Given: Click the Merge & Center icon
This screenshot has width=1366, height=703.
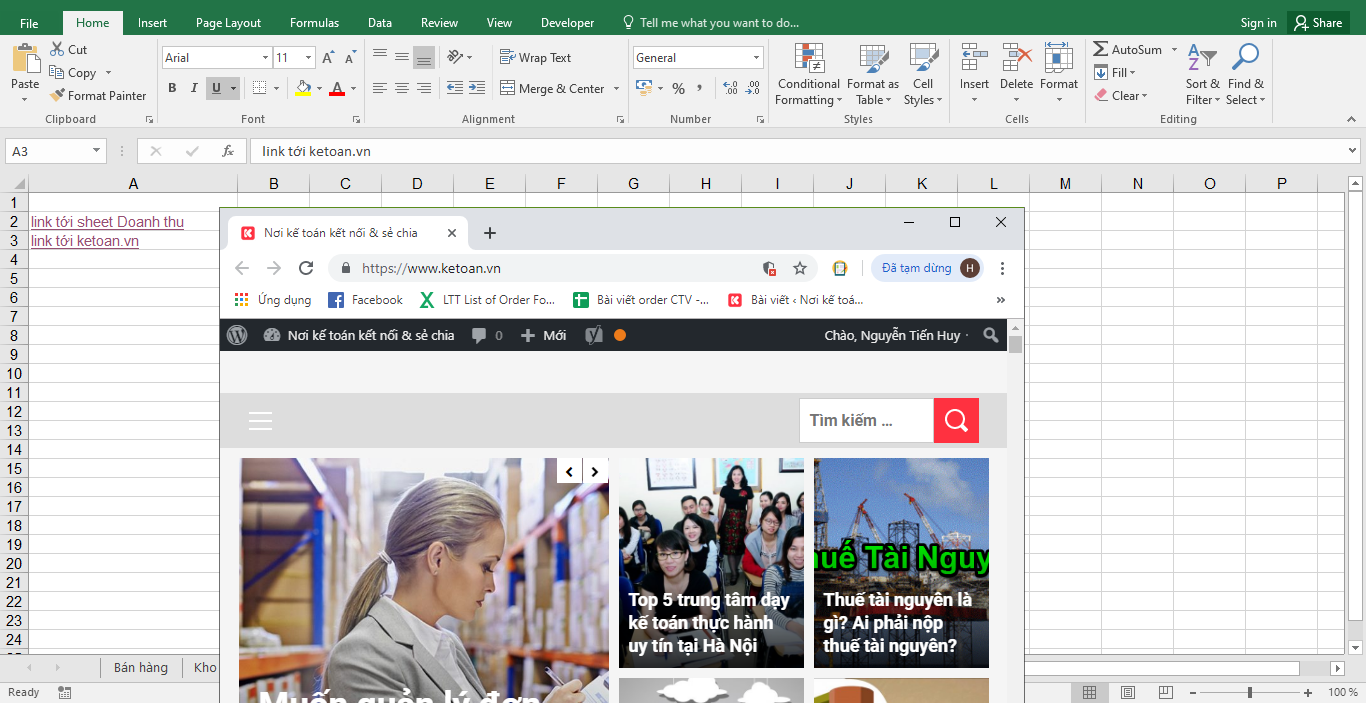Looking at the screenshot, I should pyautogui.click(x=508, y=89).
